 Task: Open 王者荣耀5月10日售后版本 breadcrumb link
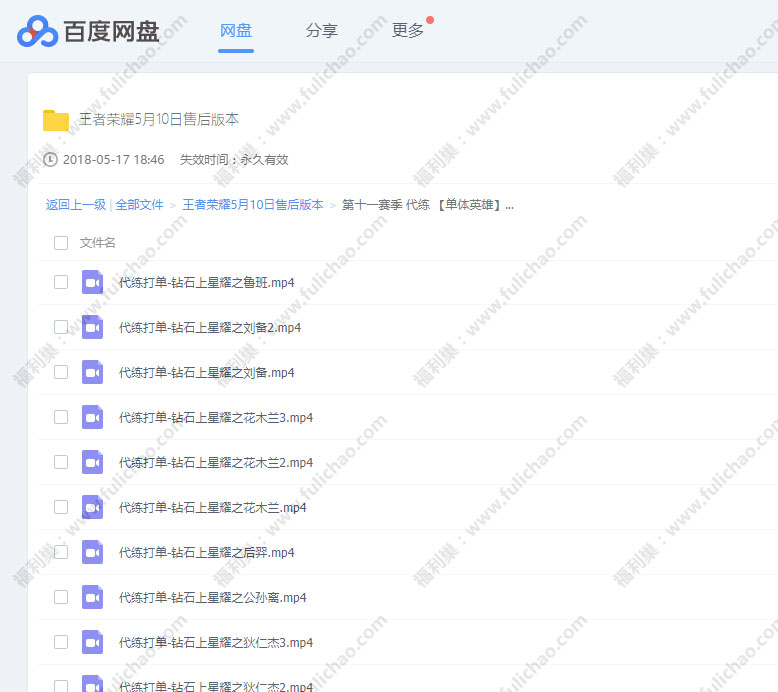click(253, 205)
